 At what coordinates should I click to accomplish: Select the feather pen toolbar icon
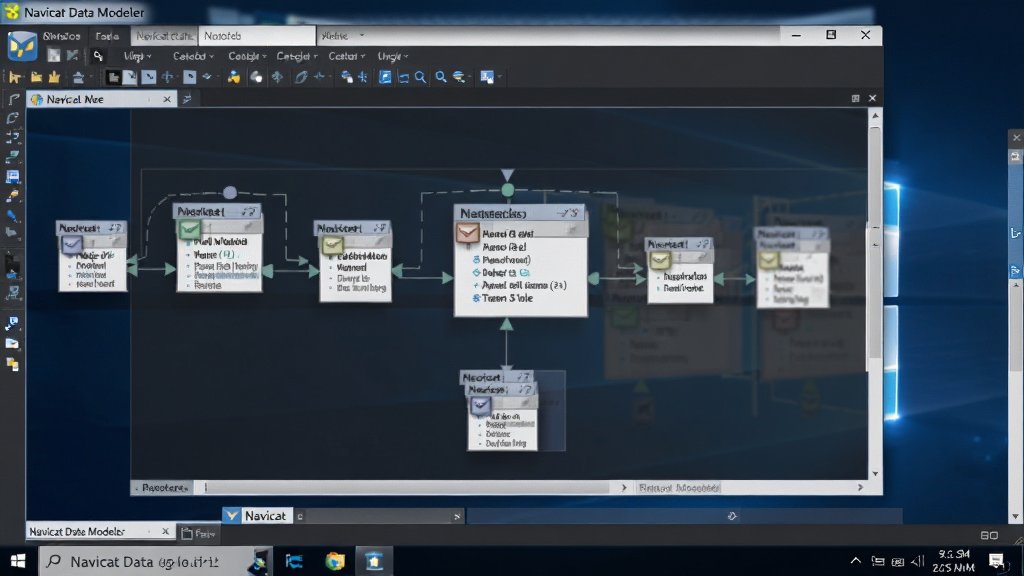300,77
